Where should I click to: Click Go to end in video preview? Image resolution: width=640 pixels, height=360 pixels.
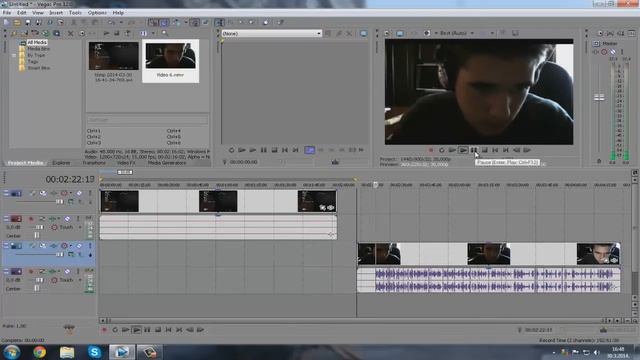tap(506, 150)
